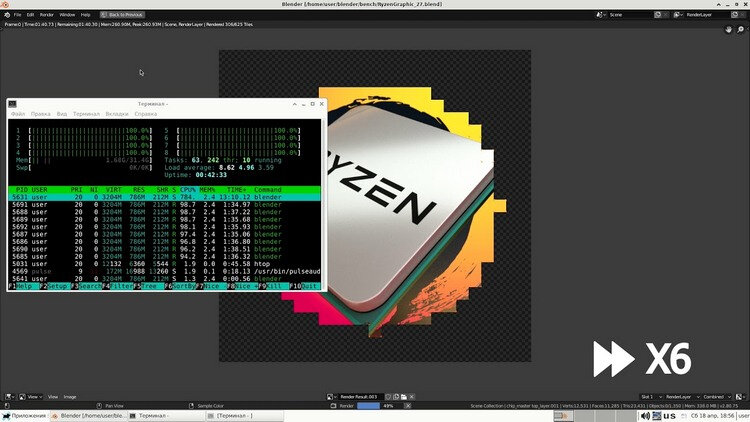Click htop F5 Tree button
Image resolution: width=750 pixels, height=422 pixels.
tap(149, 286)
